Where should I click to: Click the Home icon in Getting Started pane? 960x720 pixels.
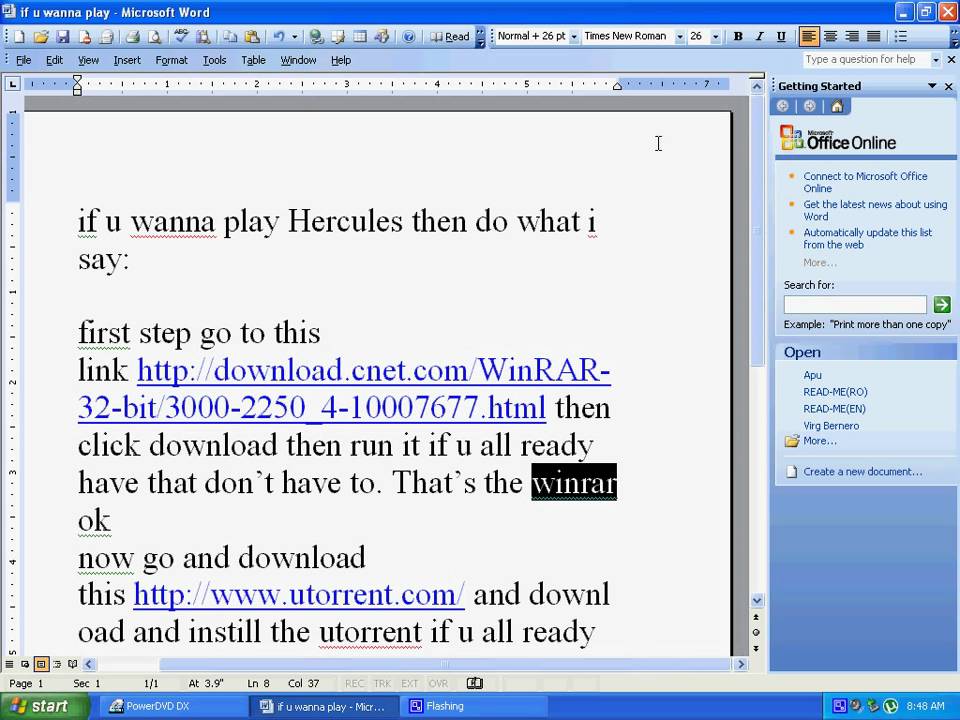click(x=837, y=107)
